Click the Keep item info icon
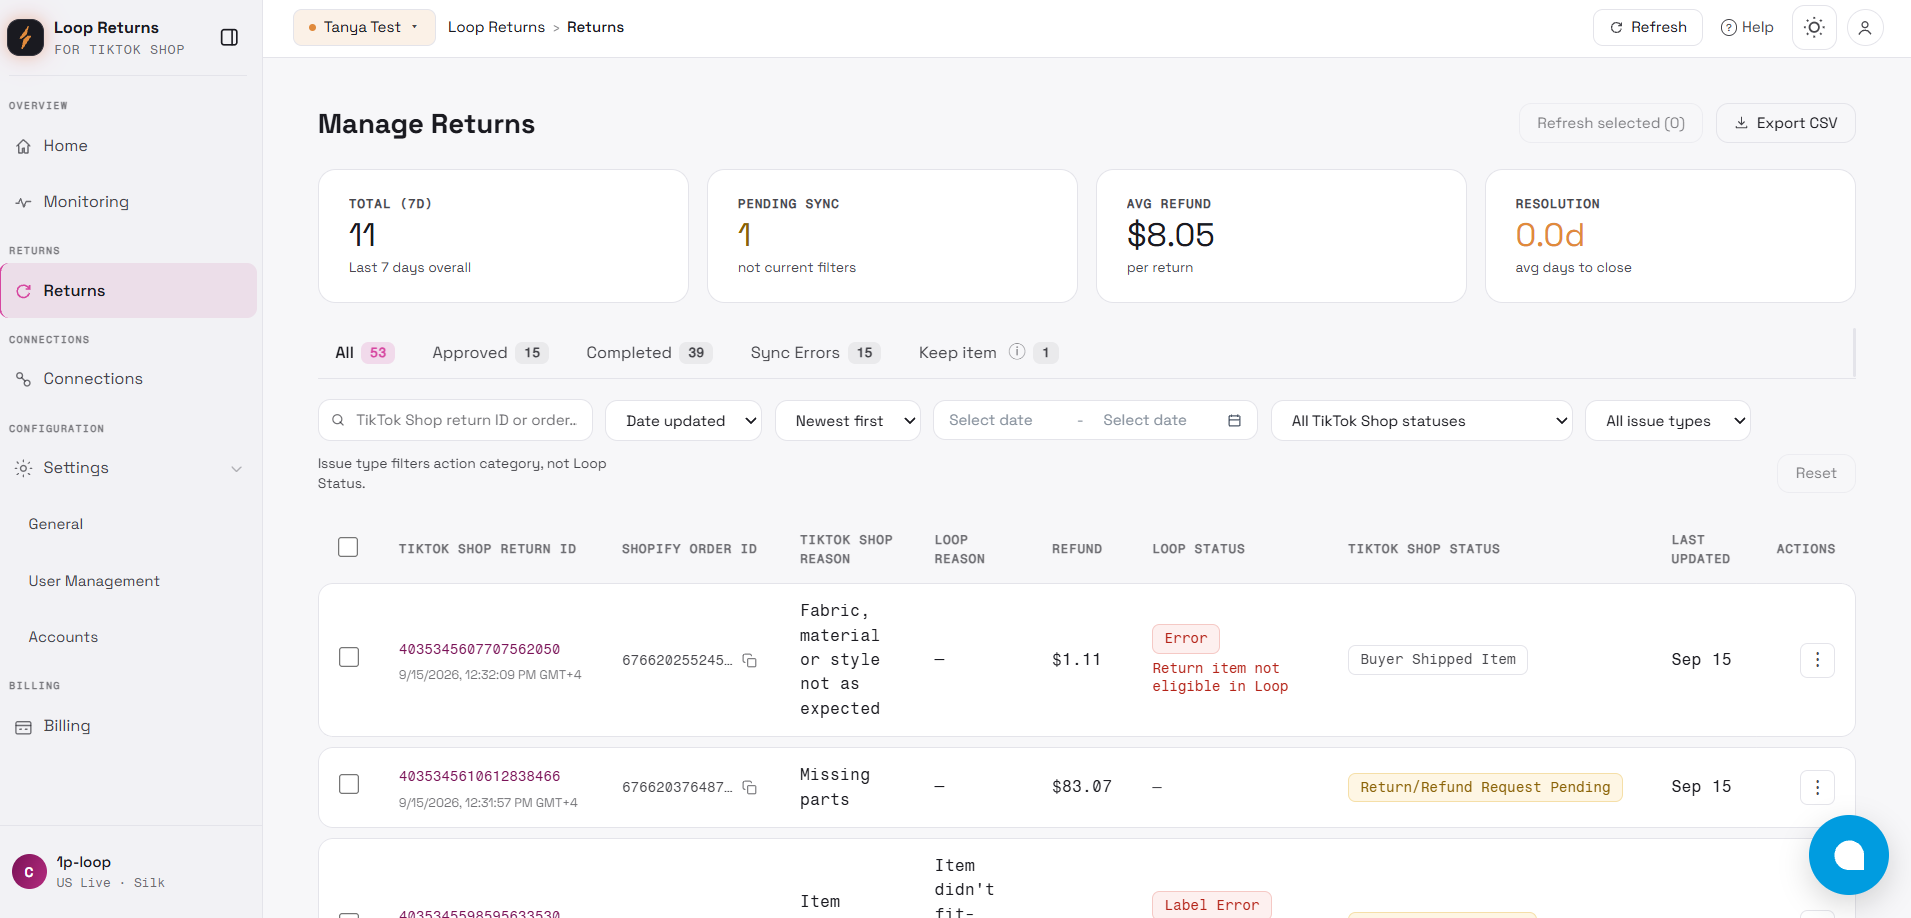This screenshot has width=1911, height=918. [1017, 352]
